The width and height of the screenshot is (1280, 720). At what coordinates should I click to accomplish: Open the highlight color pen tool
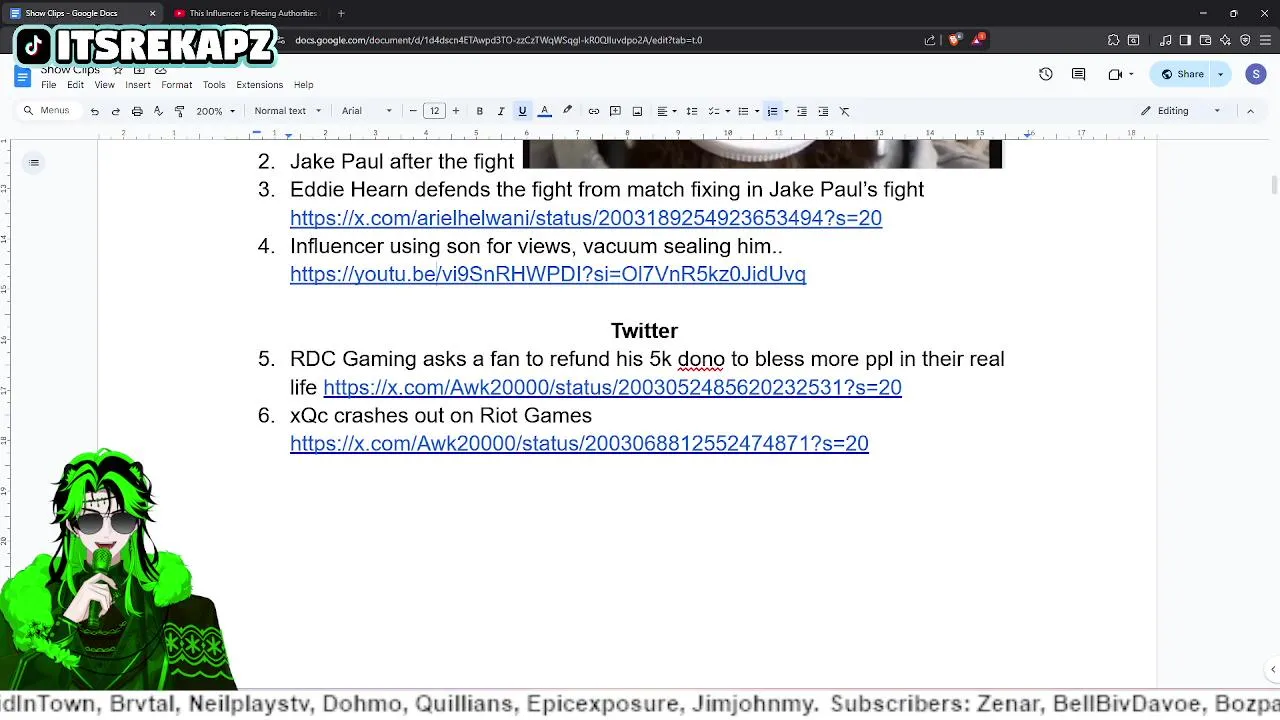coord(567,111)
